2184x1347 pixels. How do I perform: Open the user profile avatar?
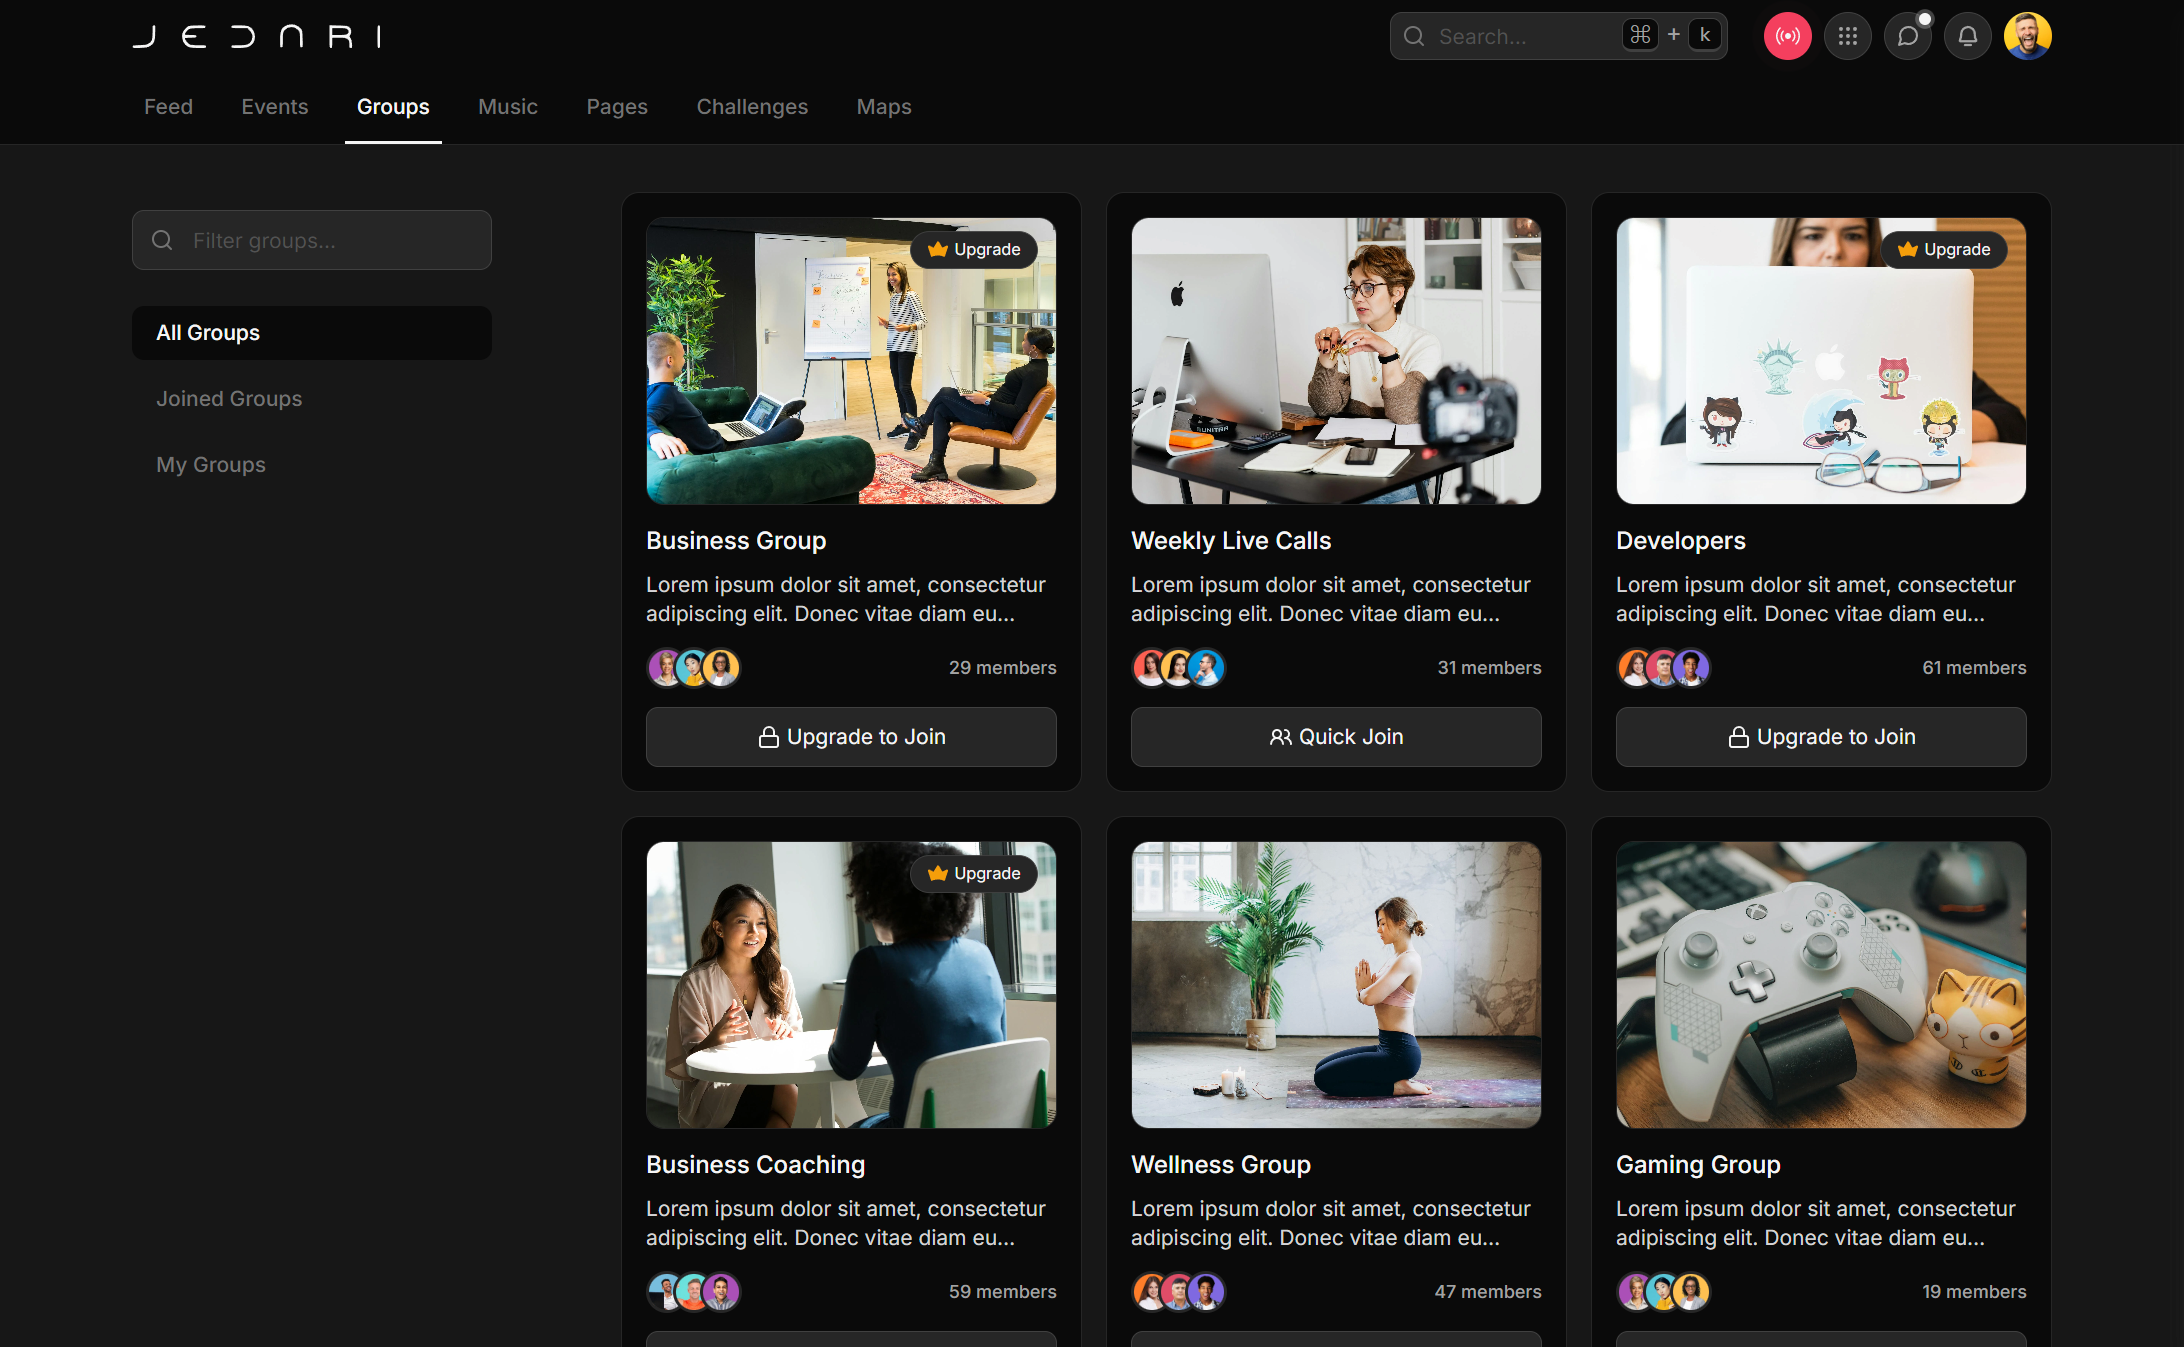pos(2027,36)
